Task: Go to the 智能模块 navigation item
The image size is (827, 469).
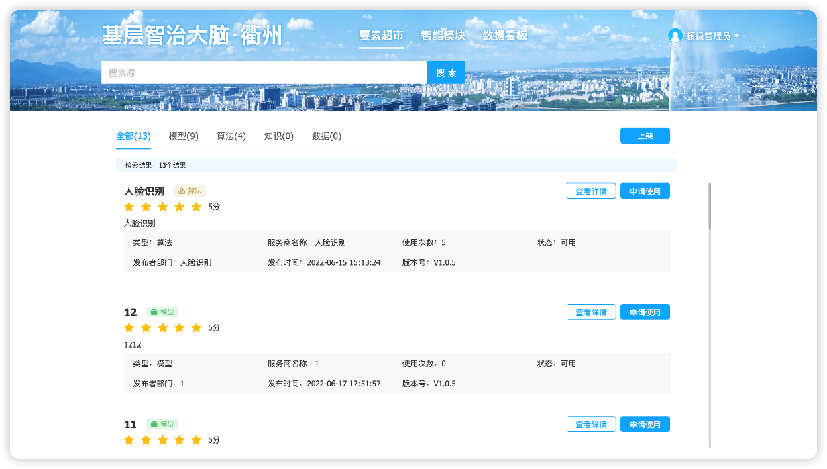Action: (x=442, y=36)
